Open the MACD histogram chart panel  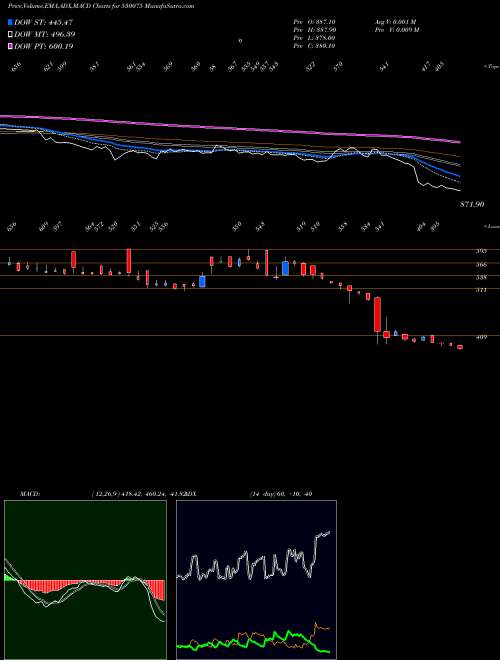tap(85, 580)
